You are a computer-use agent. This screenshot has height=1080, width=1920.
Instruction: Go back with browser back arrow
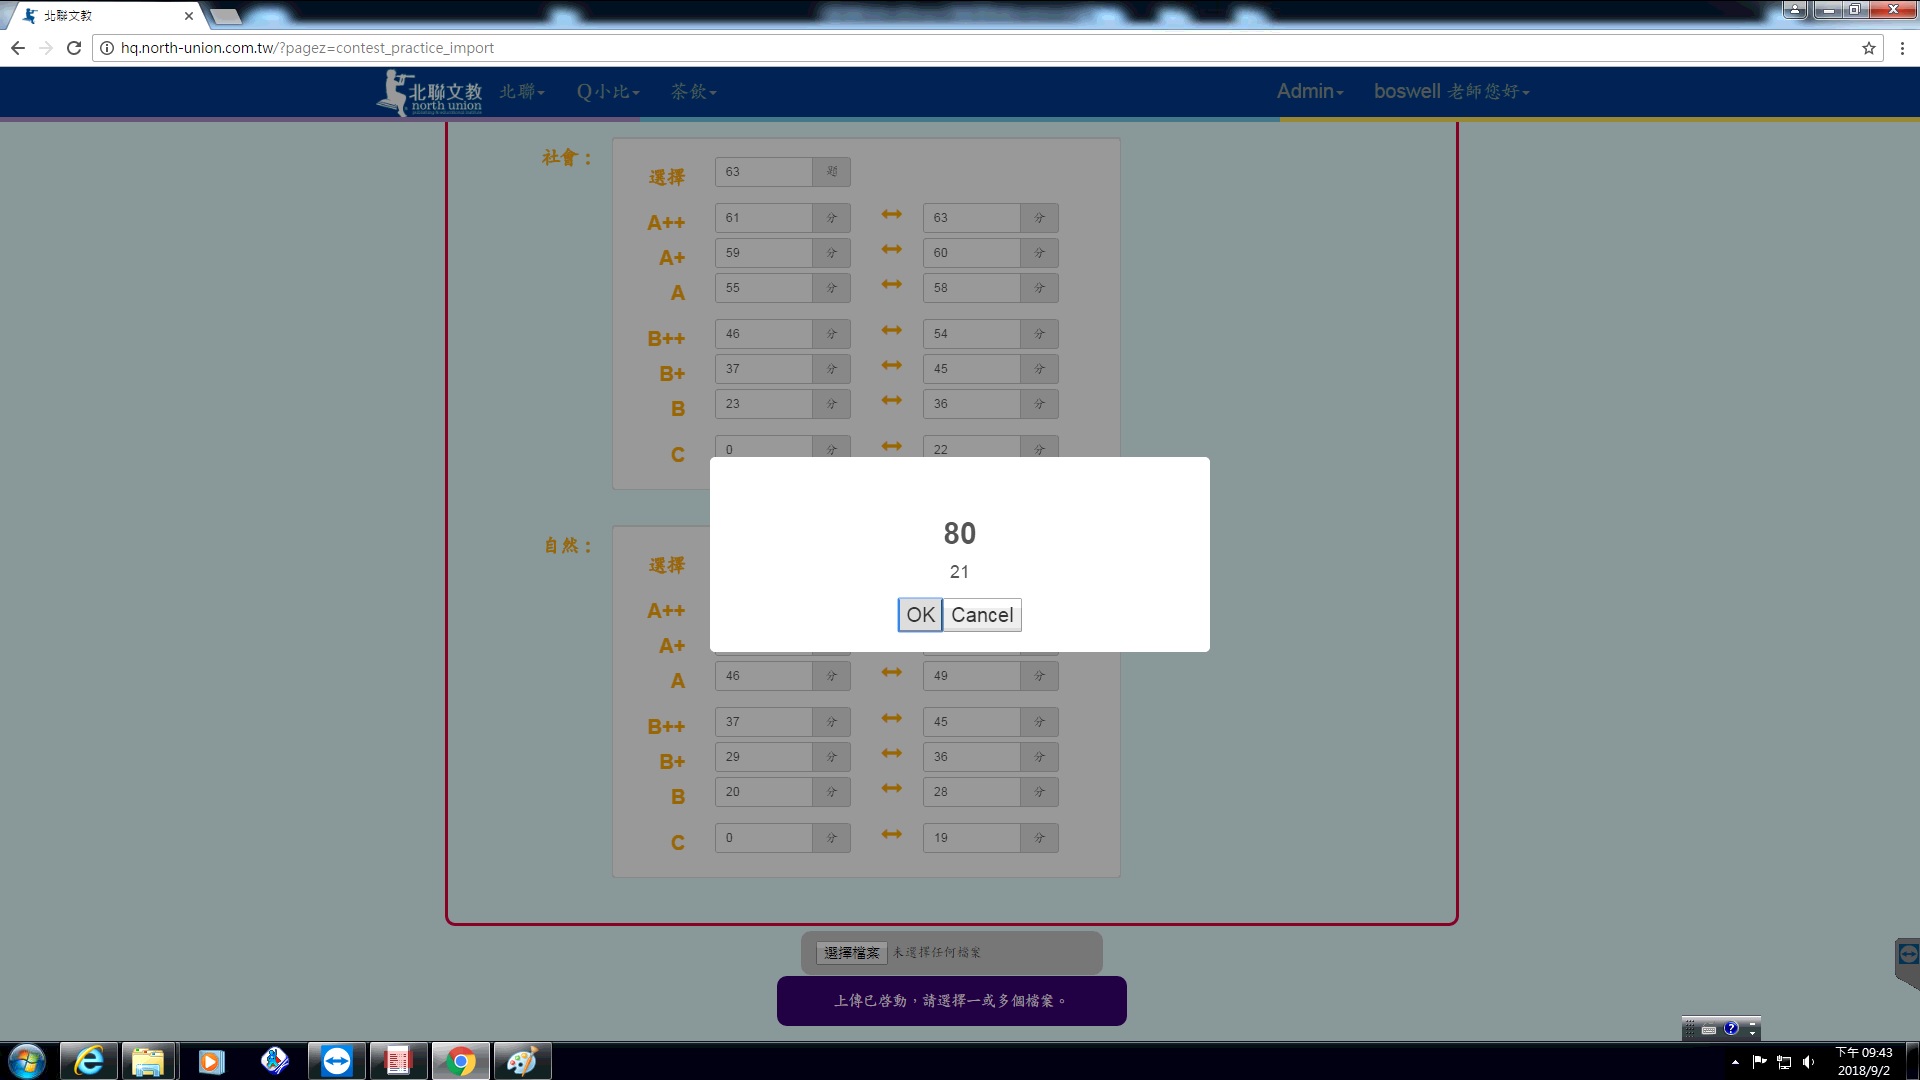18,48
